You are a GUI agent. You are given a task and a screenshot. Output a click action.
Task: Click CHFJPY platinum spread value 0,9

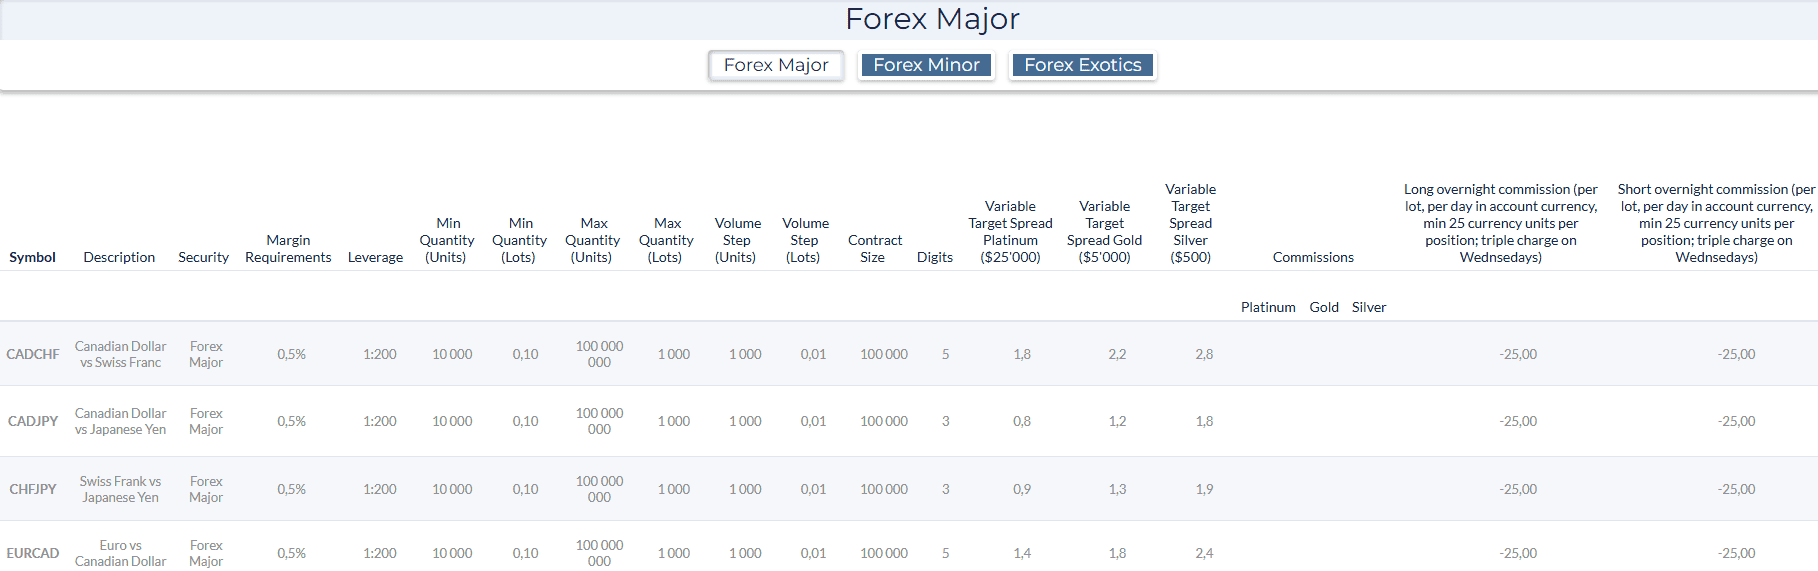click(x=1022, y=489)
